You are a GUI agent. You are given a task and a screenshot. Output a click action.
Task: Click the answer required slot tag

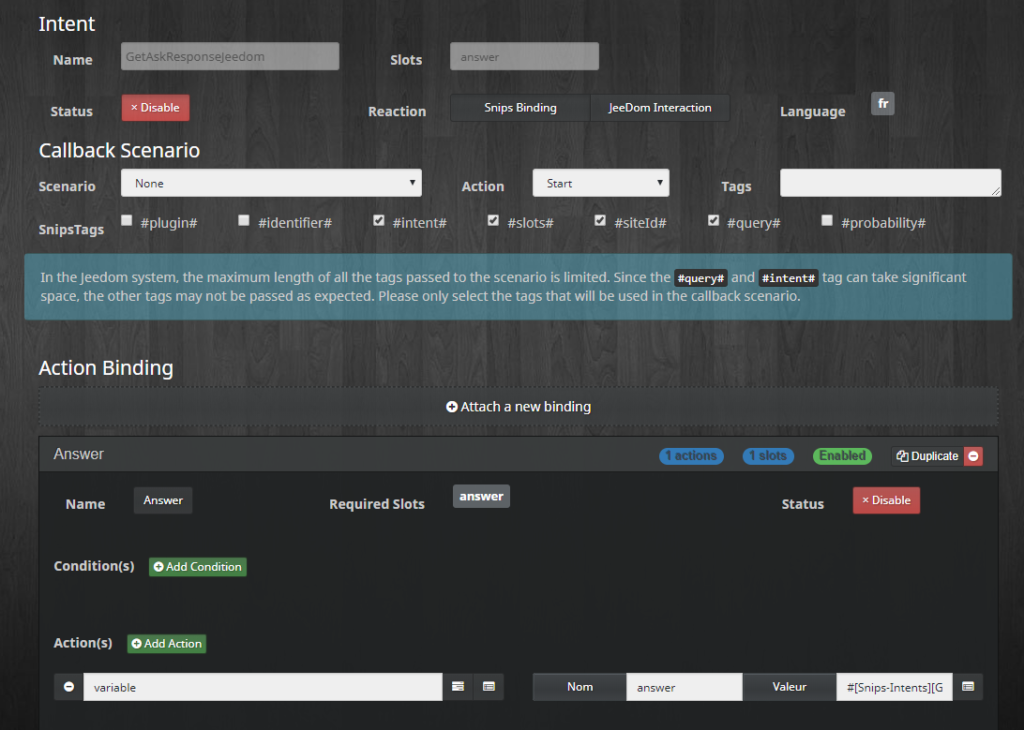pos(481,496)
